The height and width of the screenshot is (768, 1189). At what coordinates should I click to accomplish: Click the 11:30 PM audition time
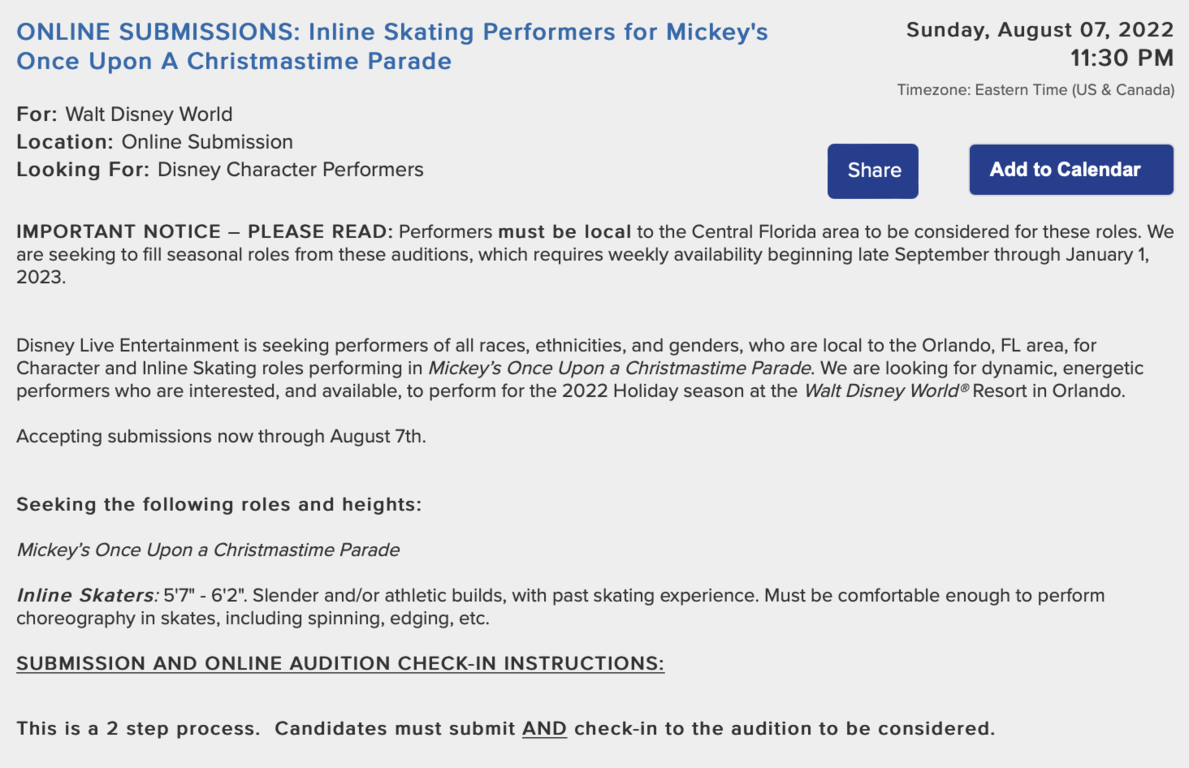coord(1122,58)
